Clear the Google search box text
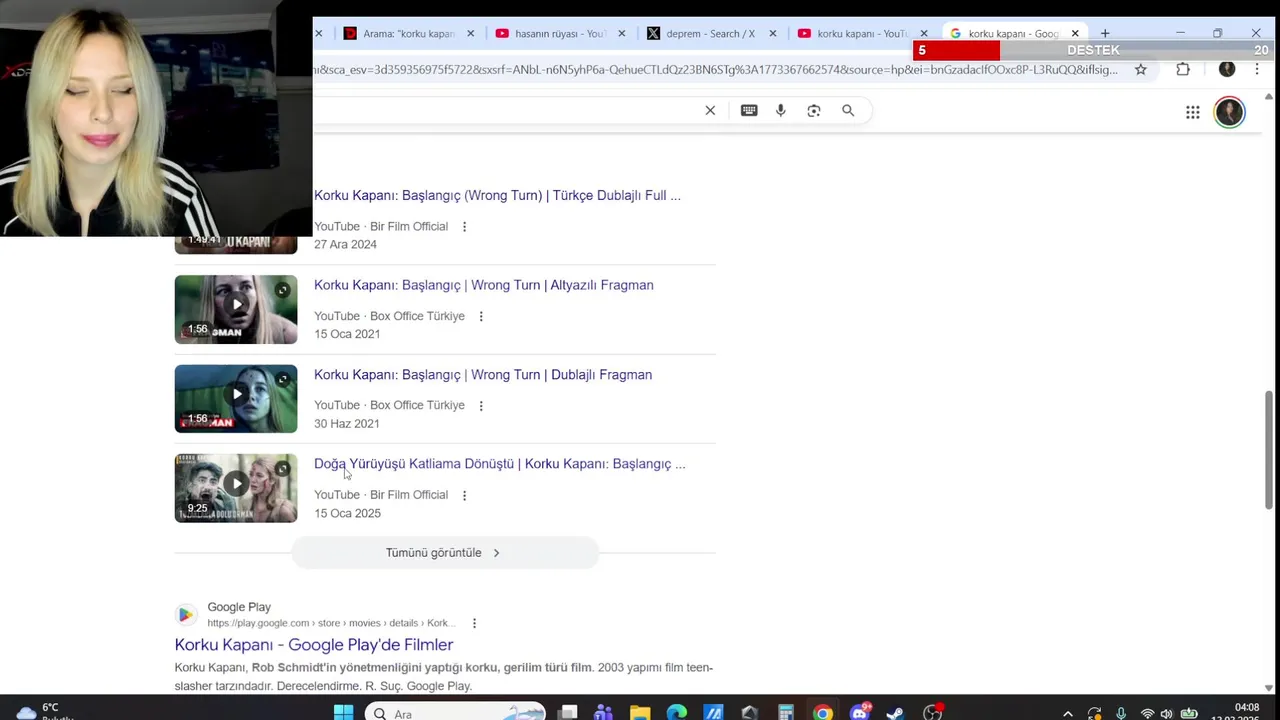This screenshot has width=1280, height=720. (x=710, y=110)
